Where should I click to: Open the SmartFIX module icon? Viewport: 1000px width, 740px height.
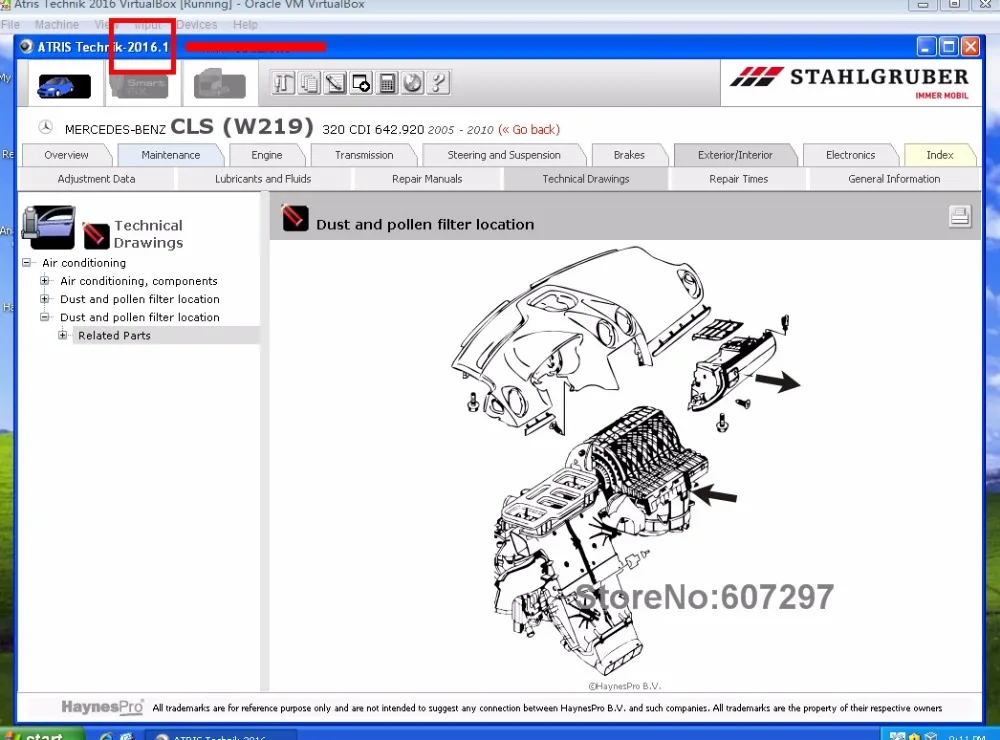click(140, 86)
